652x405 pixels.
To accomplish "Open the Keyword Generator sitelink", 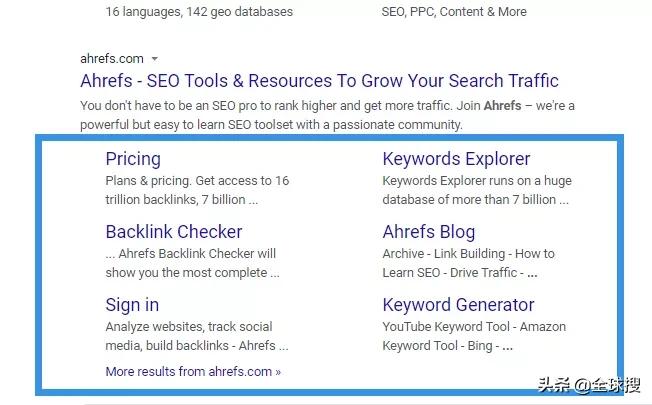I will [x=458, y=305].
